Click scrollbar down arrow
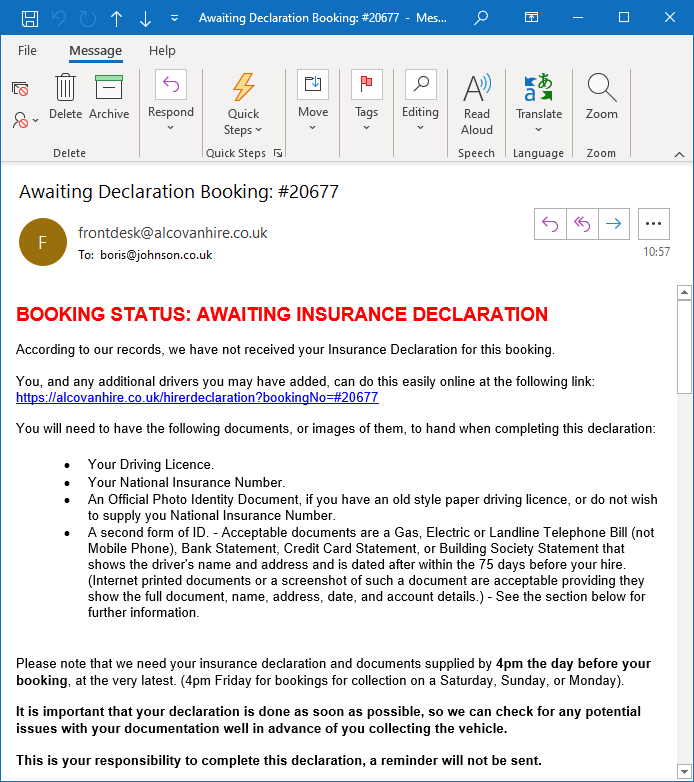Viewport: 694px width, 782px height. click(684, 771)
